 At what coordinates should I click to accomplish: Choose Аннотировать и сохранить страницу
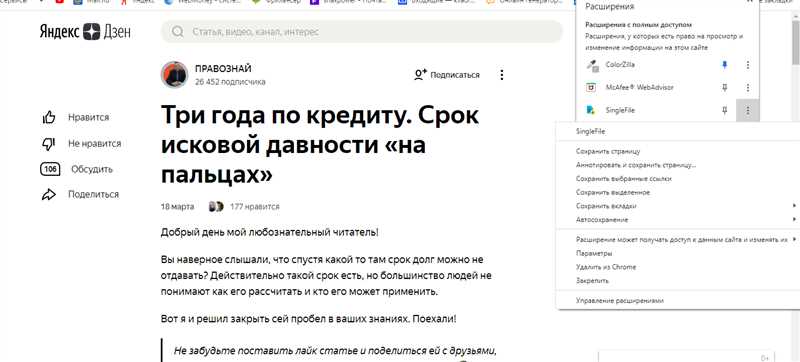(x=678, y=165)
